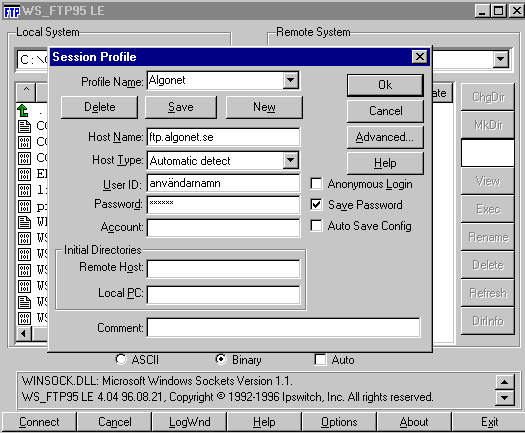The width and height of the screenshot is (525, 433).
Task: Save the session profile
Action: coord(181,107)
